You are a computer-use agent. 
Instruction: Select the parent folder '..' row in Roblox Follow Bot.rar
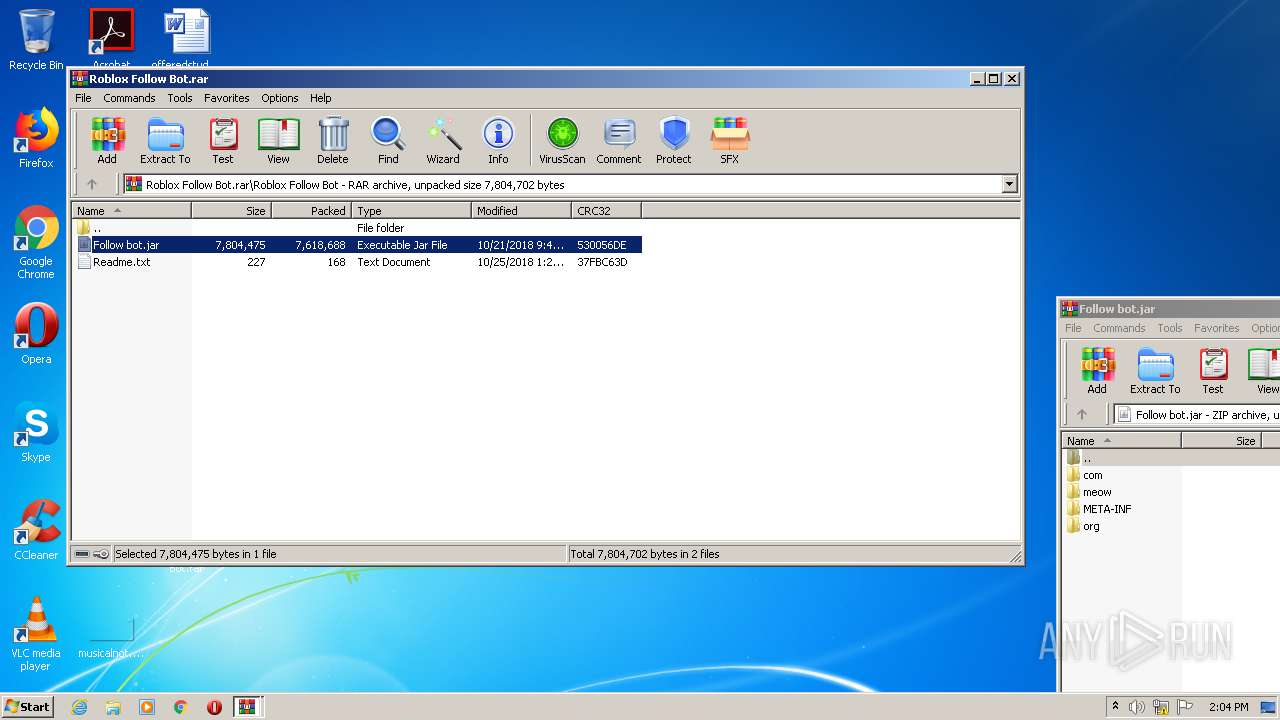tap(358, 228)
